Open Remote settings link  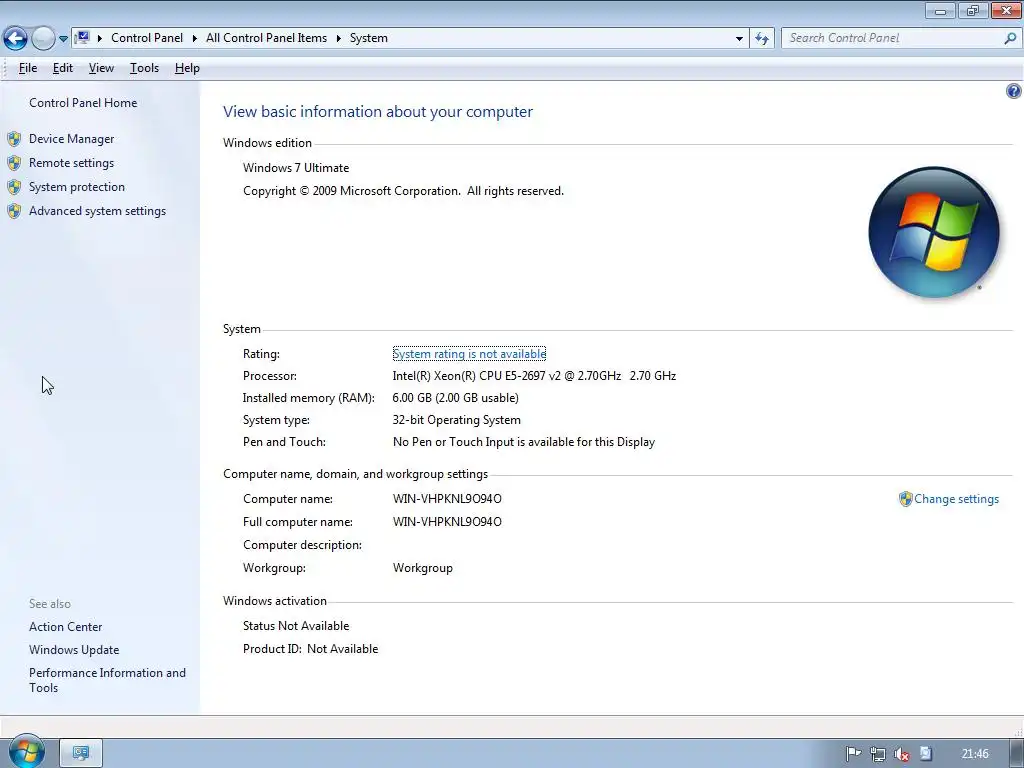(x=71, y=163)
